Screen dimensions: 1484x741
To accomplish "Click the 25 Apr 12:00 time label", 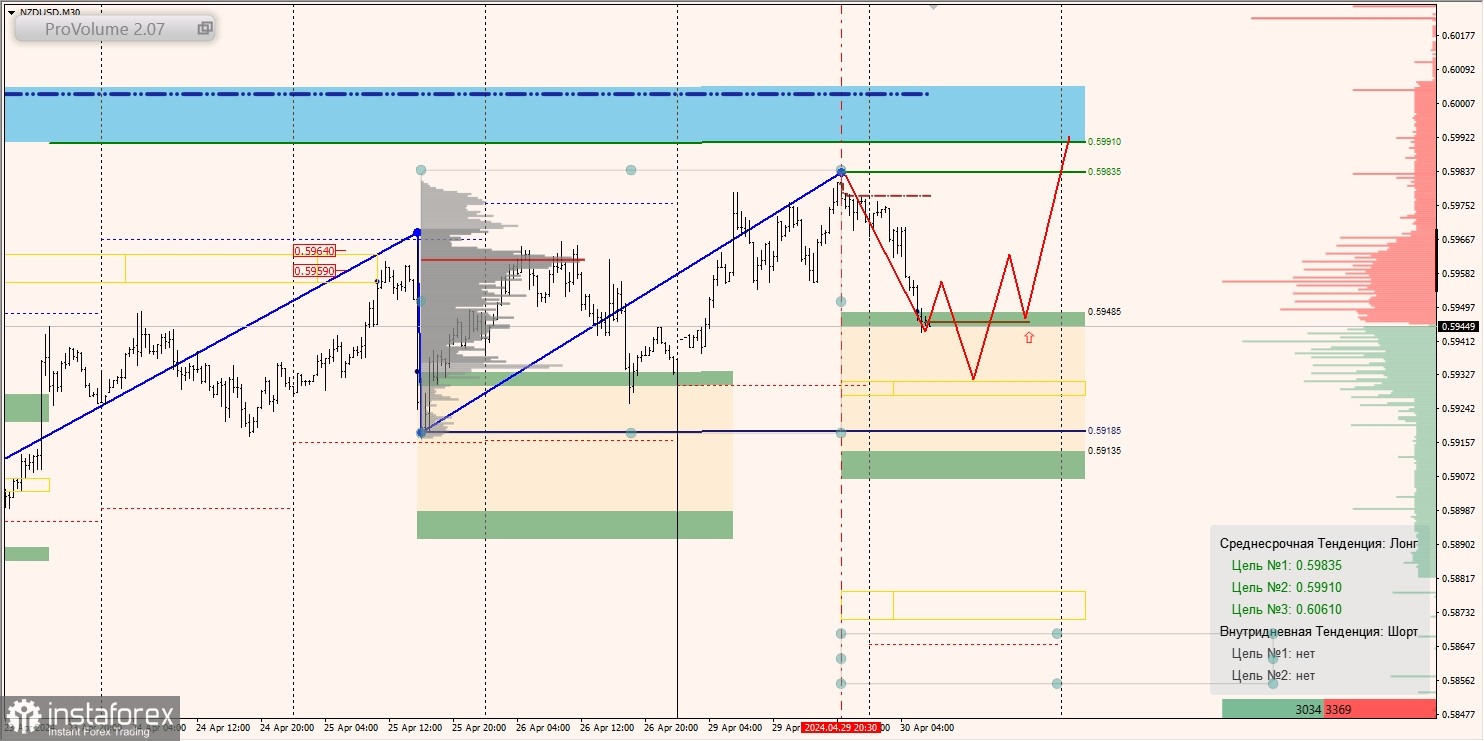I will [x=415, y=728].
